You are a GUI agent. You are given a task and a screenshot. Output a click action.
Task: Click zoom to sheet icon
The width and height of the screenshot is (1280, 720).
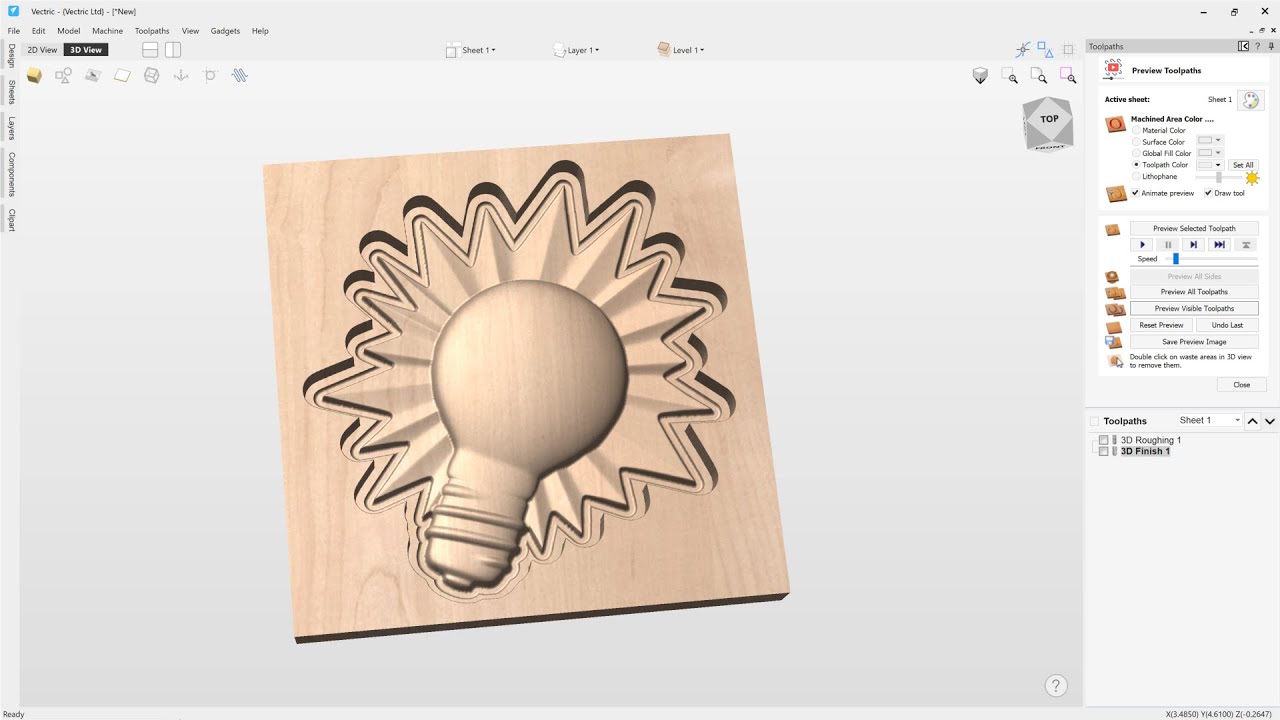(1039, 75)
